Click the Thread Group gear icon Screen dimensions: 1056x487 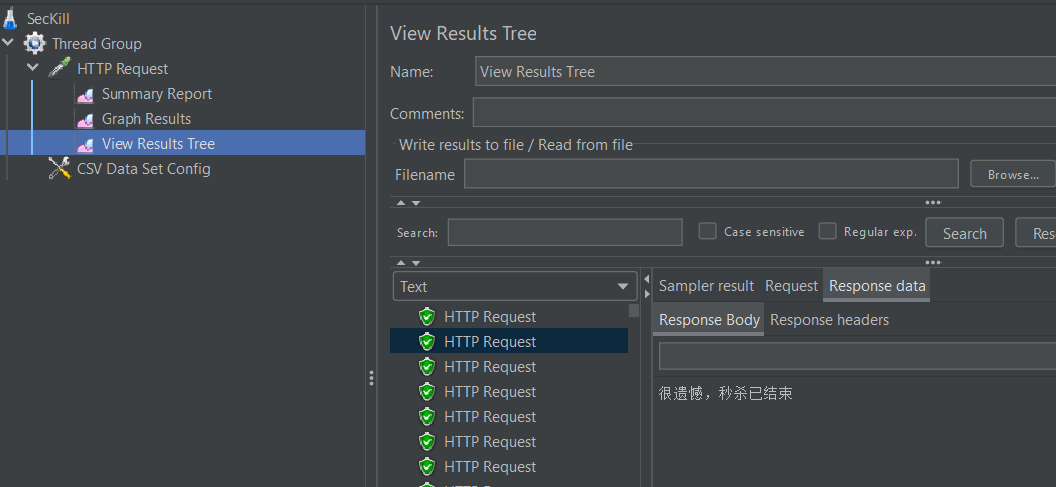tap(34, 44)
